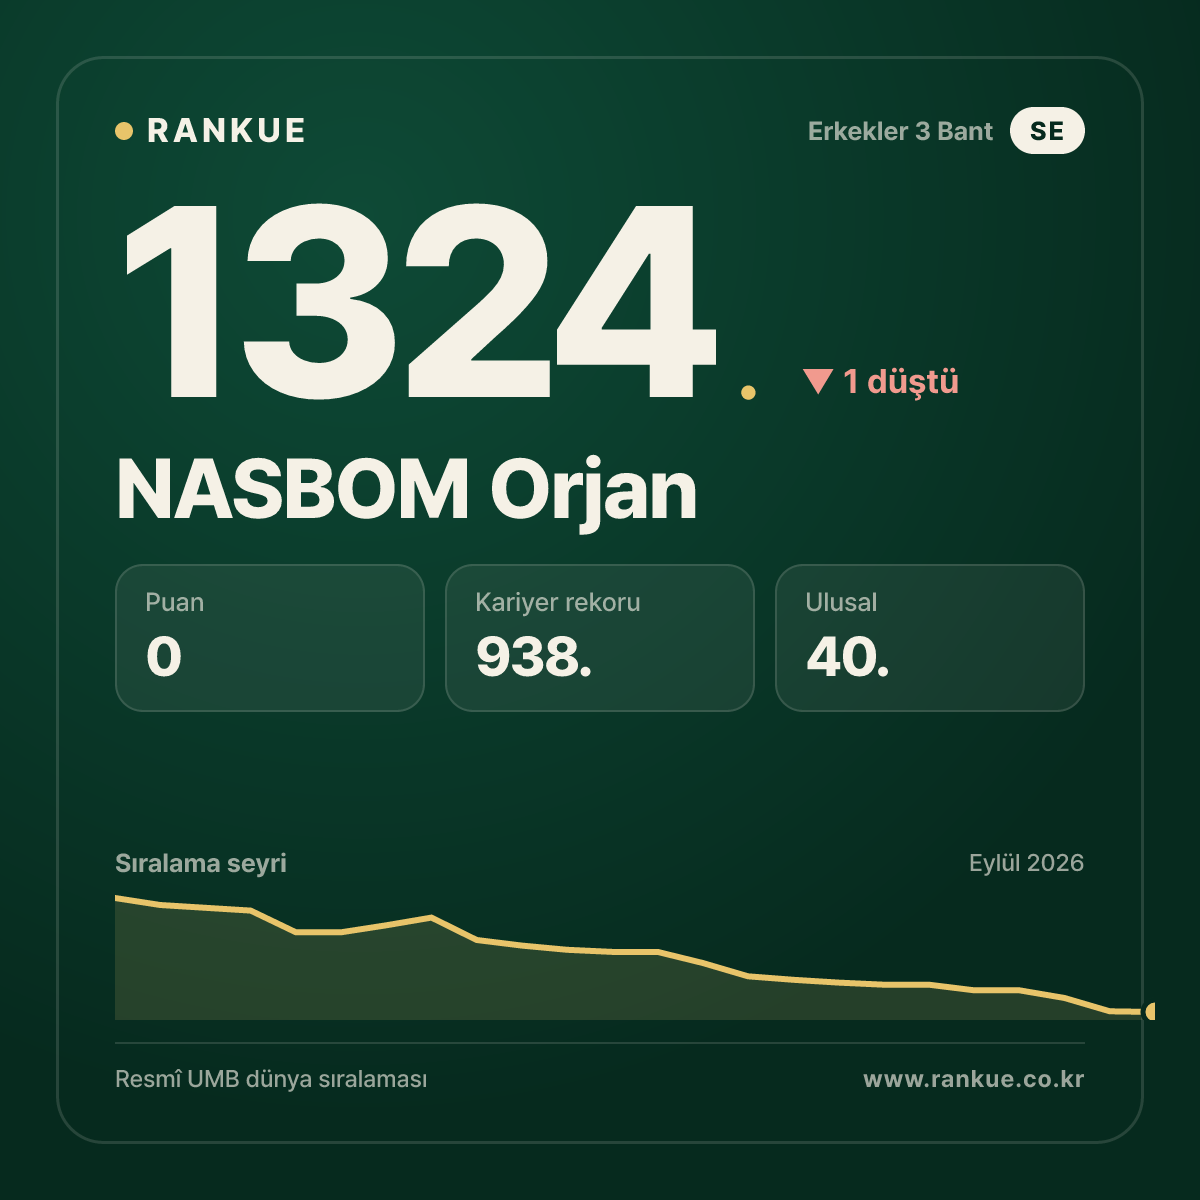
Task: Select the SE country badge
Action: [1047, 131]
